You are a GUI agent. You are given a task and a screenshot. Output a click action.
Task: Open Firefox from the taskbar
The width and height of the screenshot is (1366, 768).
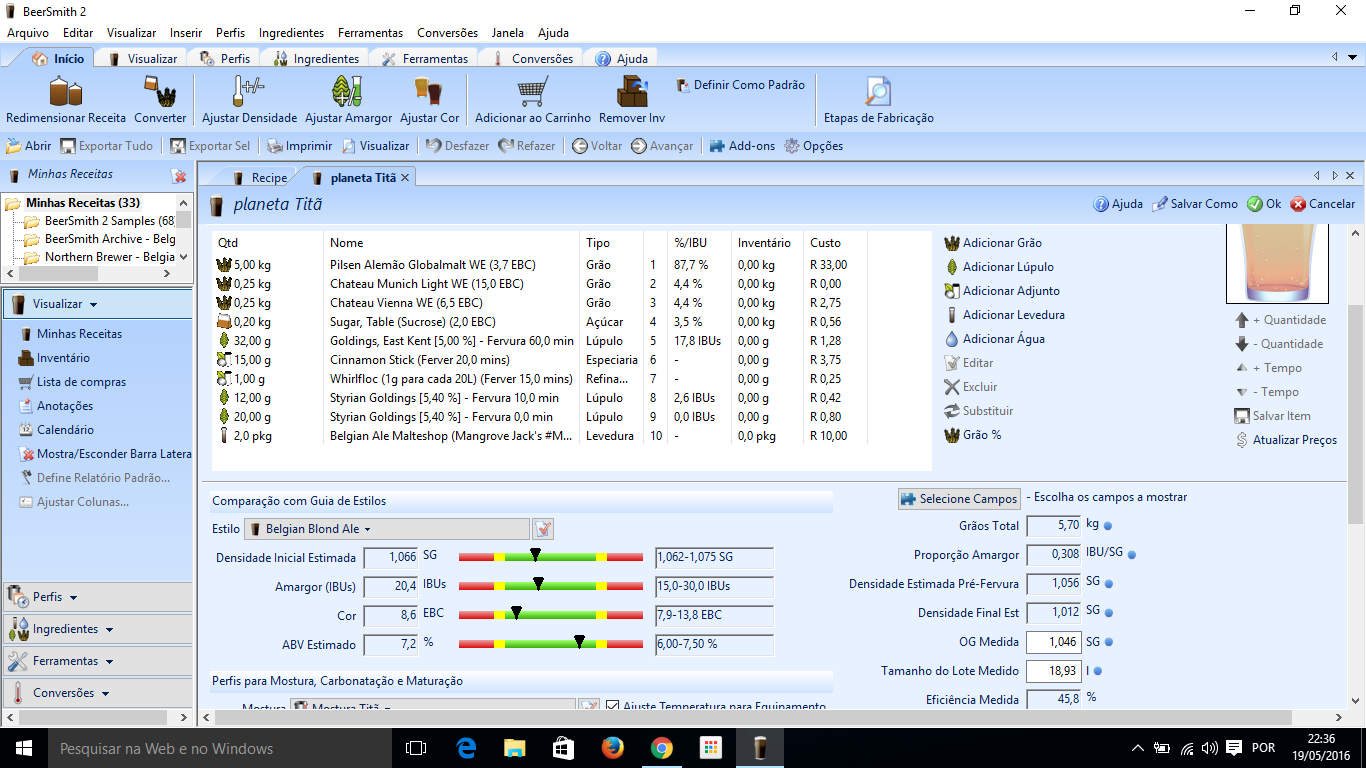click(x=612, y=748)
